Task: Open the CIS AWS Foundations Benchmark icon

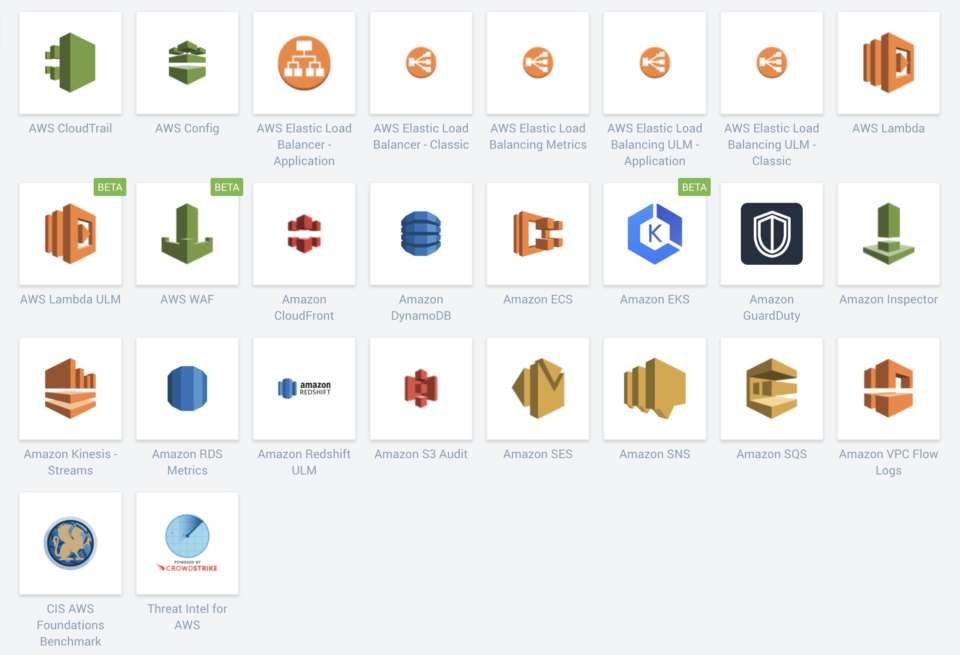Action: point(70,544)
